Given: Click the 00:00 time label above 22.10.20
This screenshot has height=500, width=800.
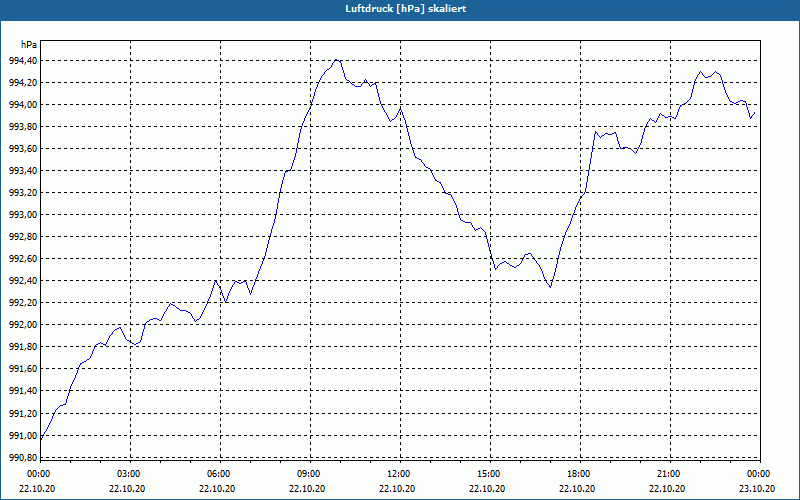Looking at the screenshot, I should click(38, 474).
